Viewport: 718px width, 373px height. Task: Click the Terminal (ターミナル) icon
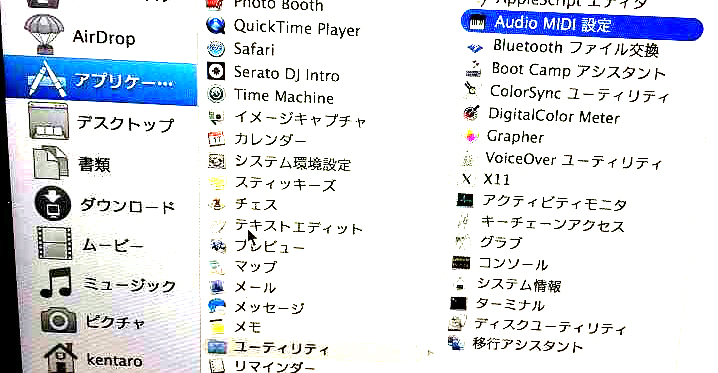coord(458,303)
